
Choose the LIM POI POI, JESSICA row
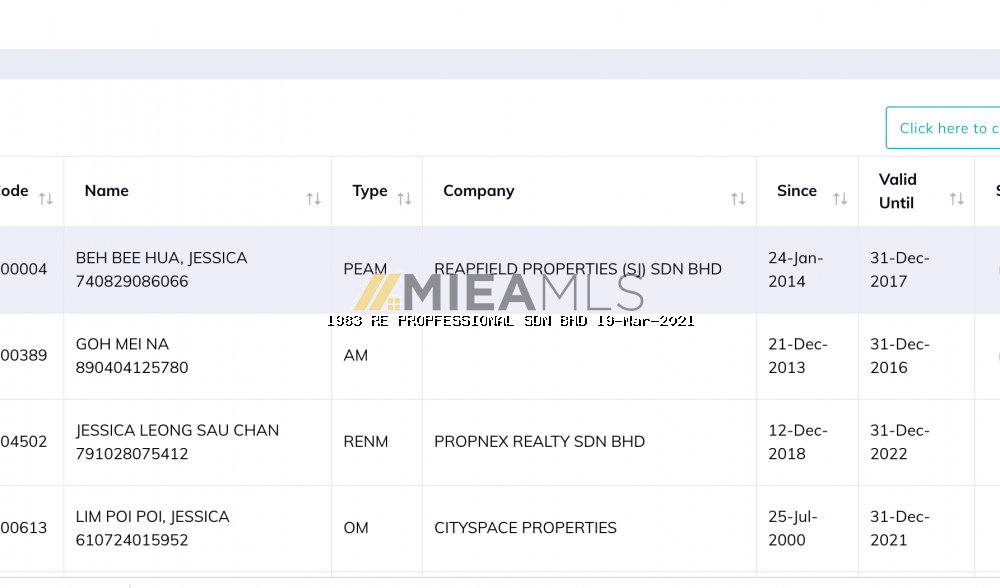152,527
